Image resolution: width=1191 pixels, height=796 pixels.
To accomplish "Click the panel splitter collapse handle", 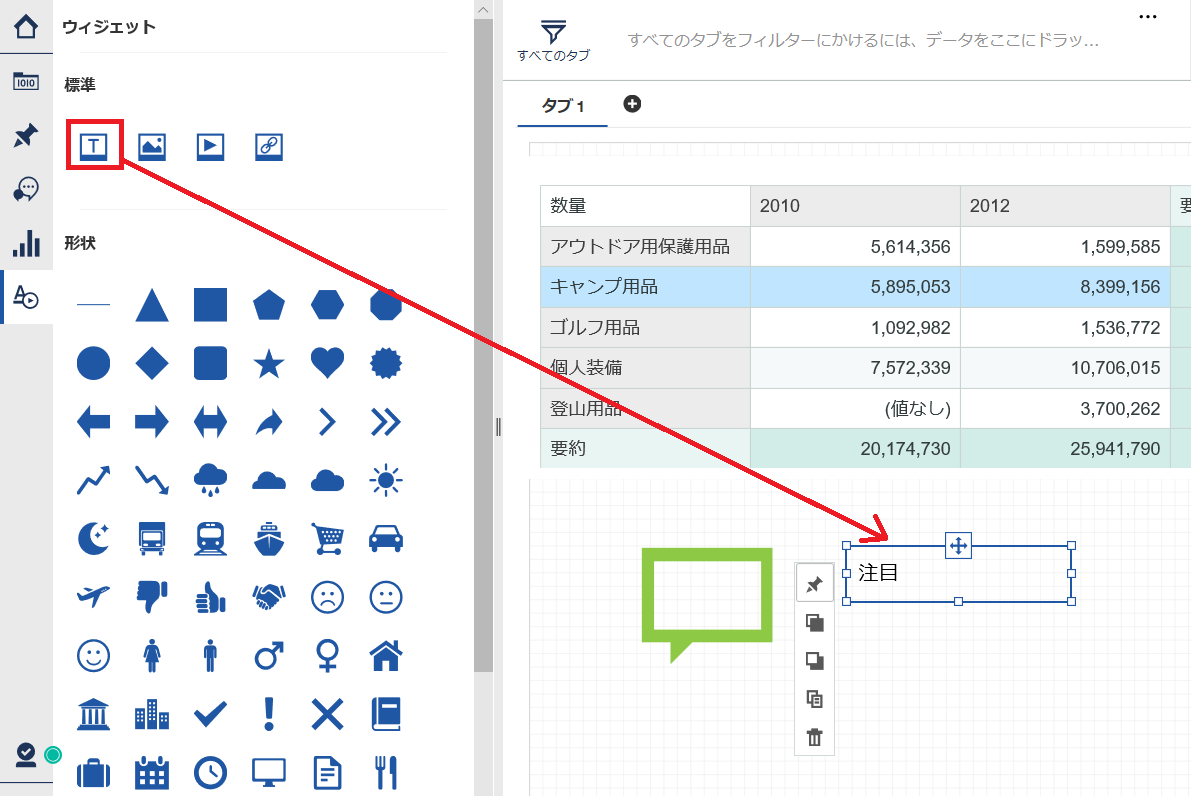I will (498, 427).
